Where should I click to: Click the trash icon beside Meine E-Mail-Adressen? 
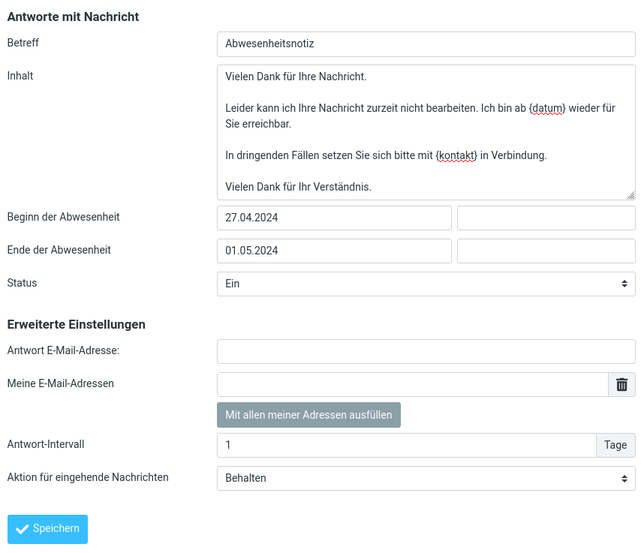(622, 385)
